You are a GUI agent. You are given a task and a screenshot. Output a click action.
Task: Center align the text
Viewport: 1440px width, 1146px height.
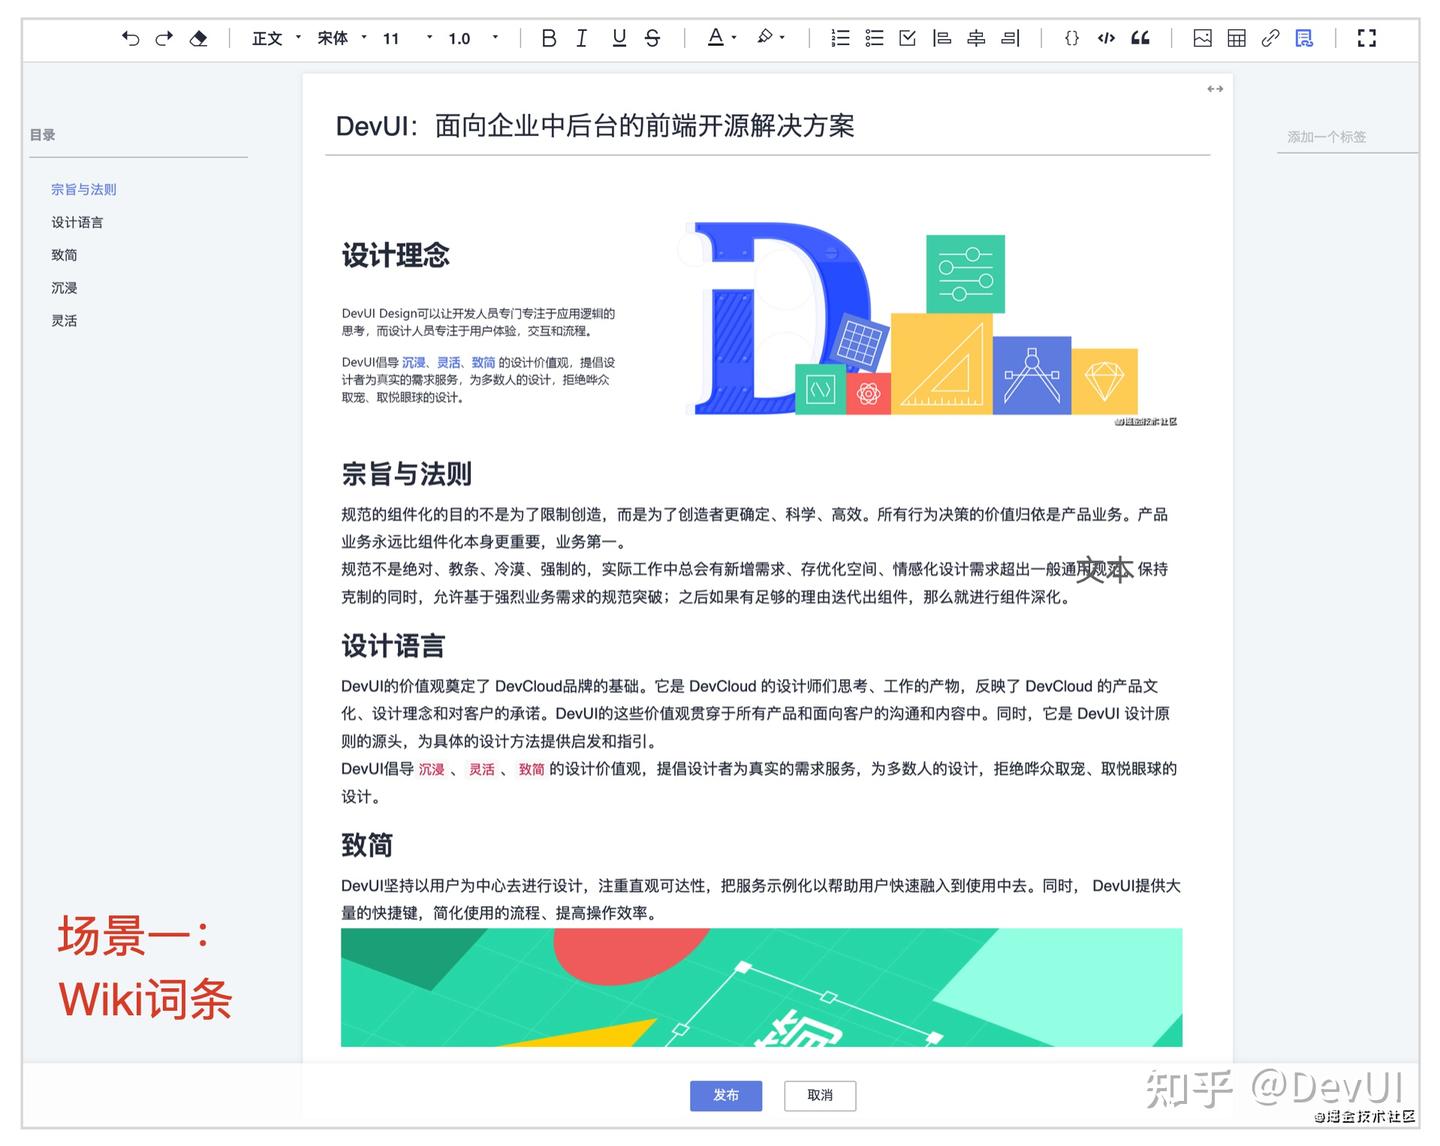[976, 38]
